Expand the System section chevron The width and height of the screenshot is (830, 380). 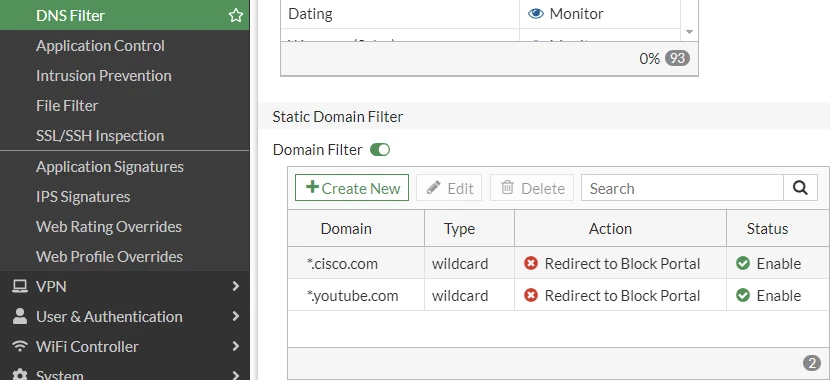coord(236,375)
